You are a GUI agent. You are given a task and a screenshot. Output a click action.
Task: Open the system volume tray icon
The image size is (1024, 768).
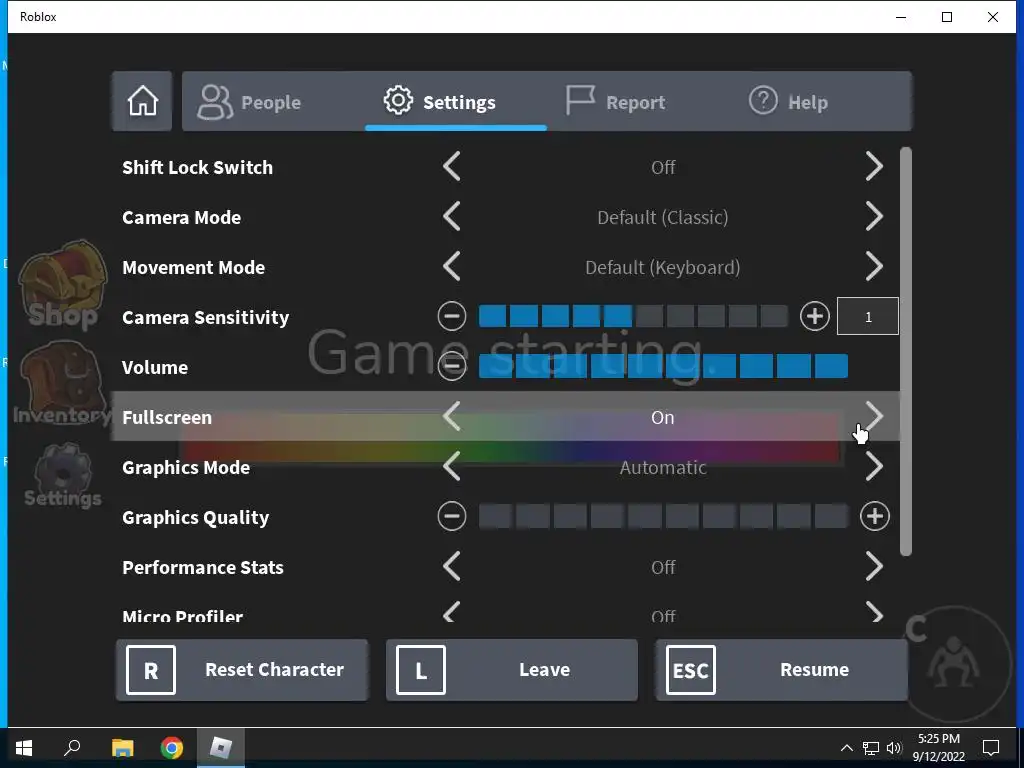click(x=894, y=748)
